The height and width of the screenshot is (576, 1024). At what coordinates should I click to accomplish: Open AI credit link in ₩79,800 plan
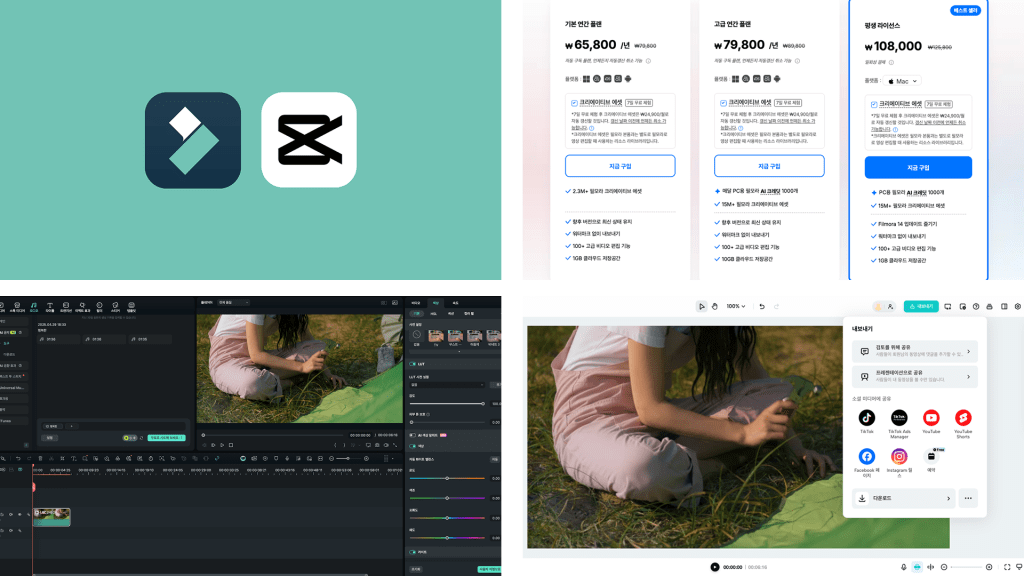[x=770, y=191]
